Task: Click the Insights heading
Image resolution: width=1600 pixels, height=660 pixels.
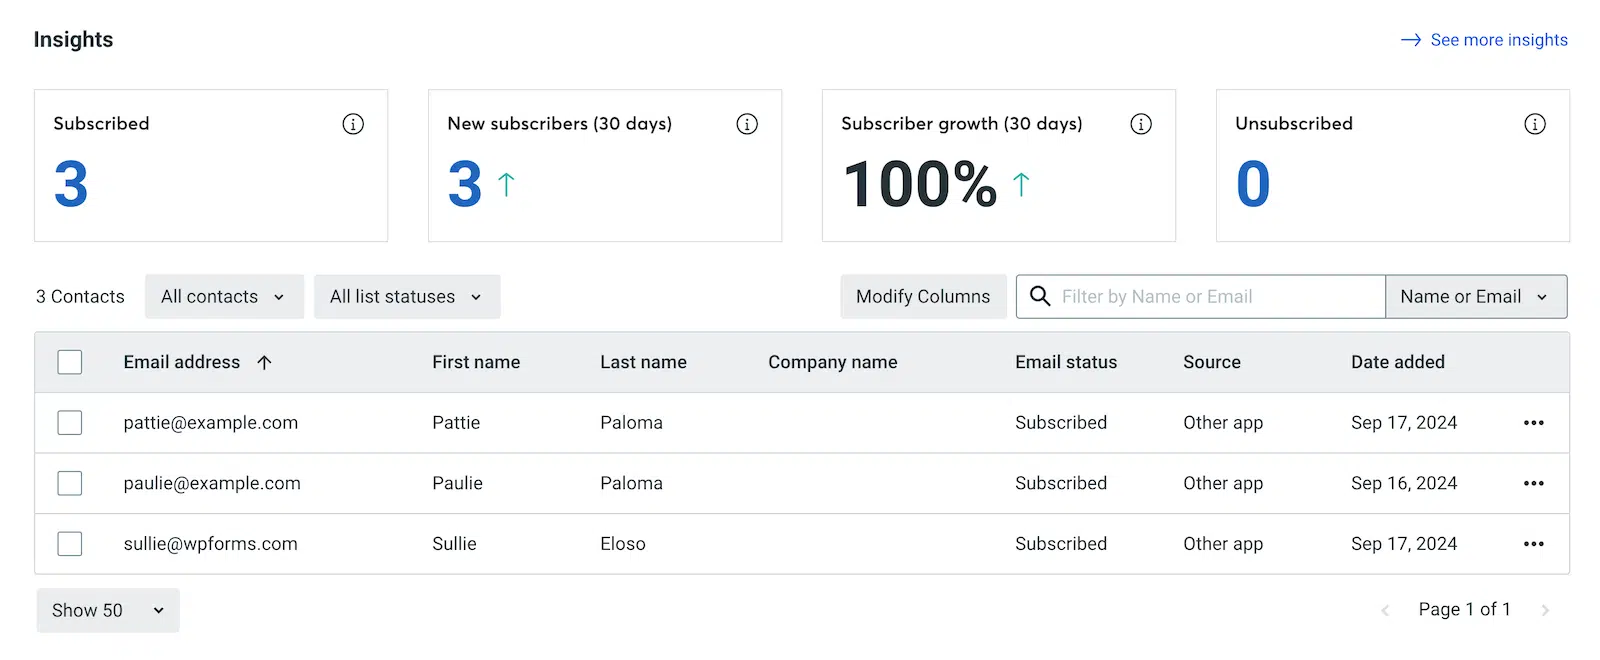Action: pyautogui.click(x=73, y=40)
